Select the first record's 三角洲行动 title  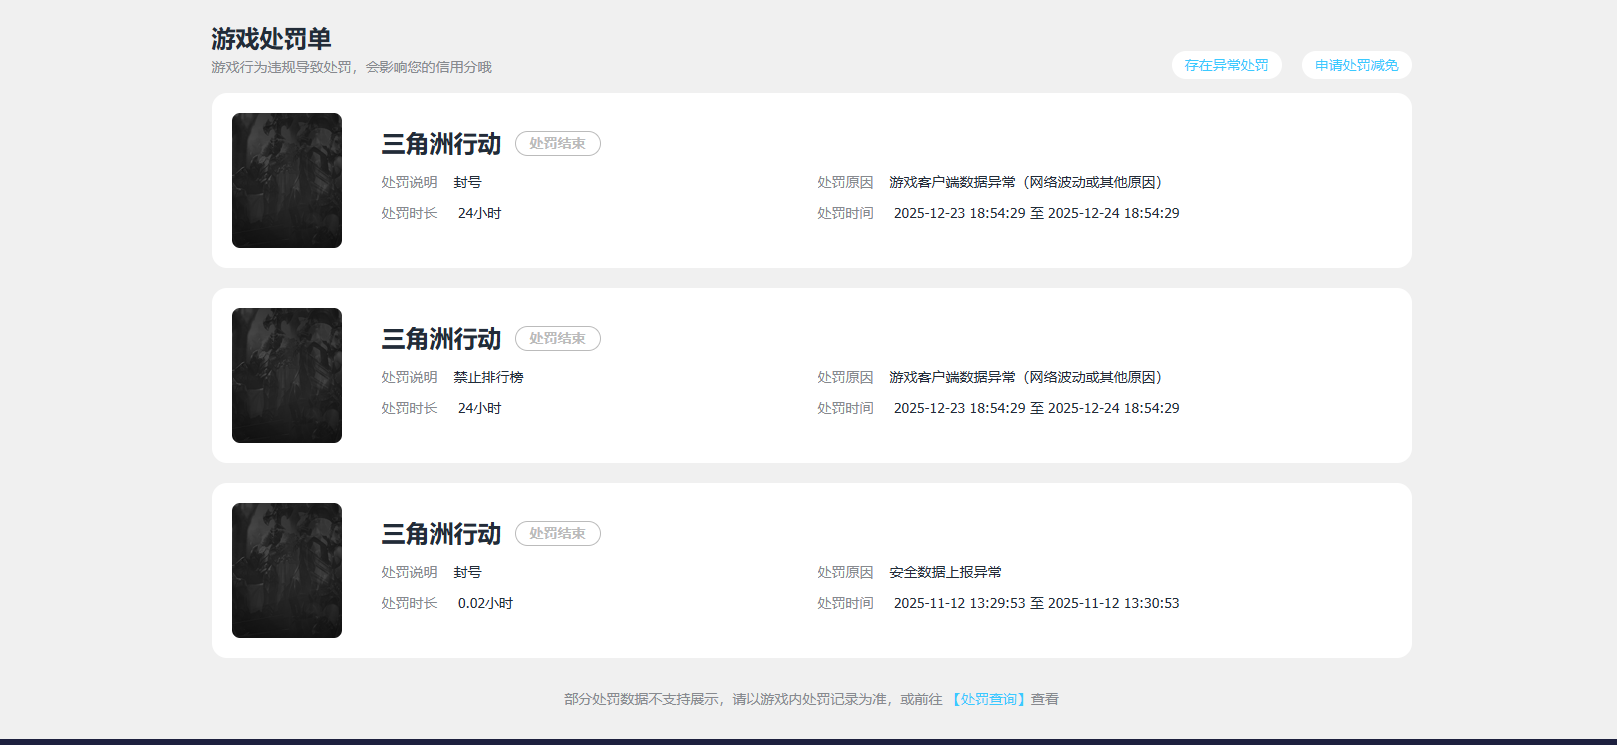point(441,144)
